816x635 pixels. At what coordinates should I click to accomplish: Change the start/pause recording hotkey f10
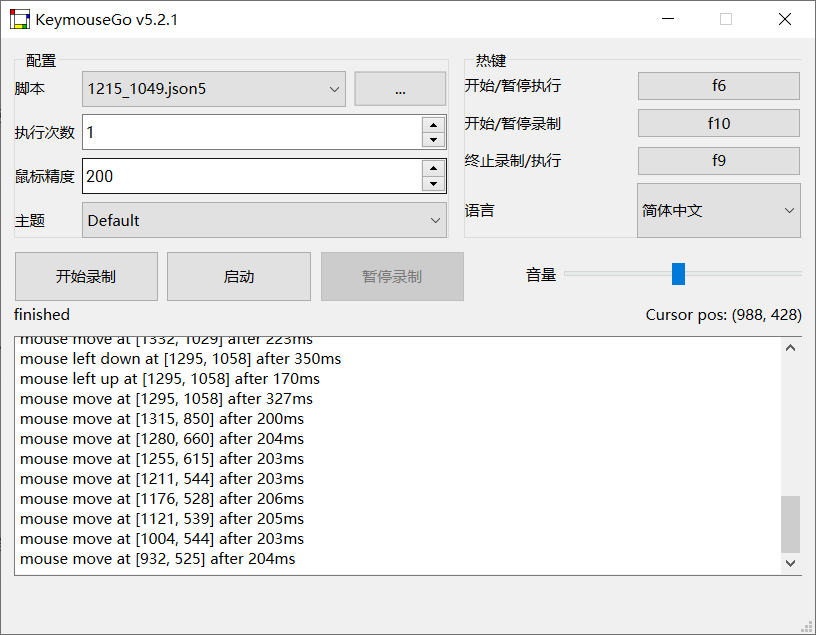[x=718, y=123]
